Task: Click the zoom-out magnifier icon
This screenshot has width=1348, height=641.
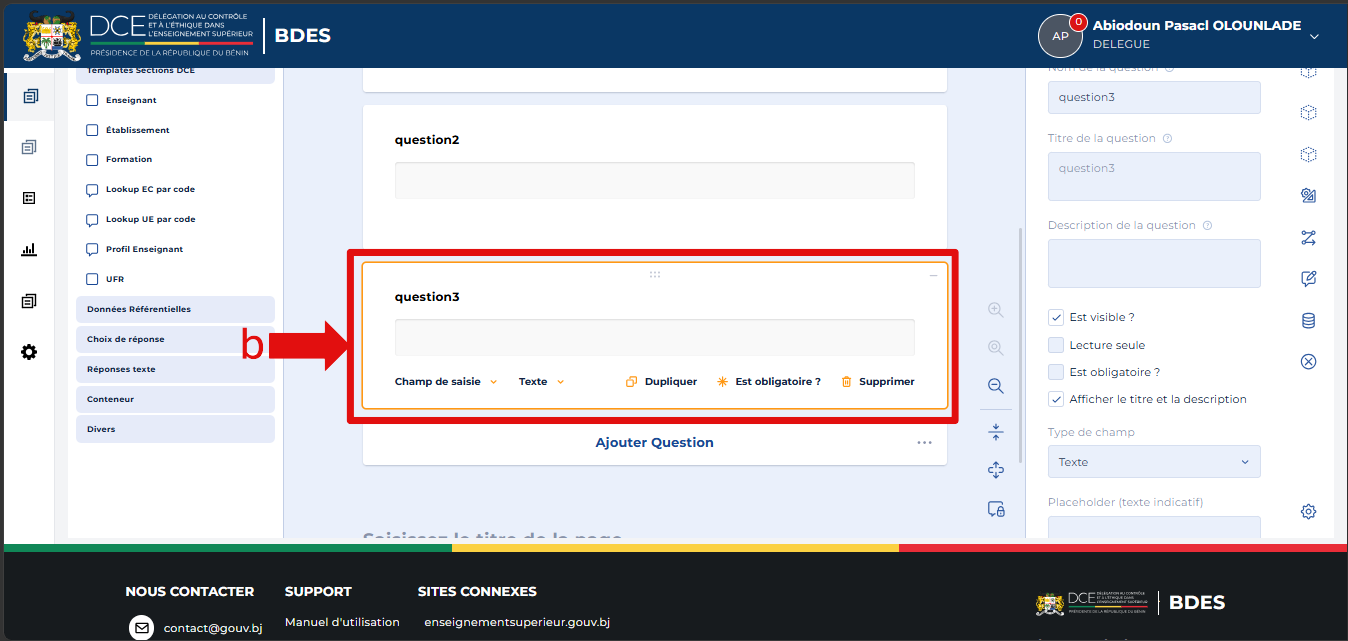Action: click(x=995, y=385)
